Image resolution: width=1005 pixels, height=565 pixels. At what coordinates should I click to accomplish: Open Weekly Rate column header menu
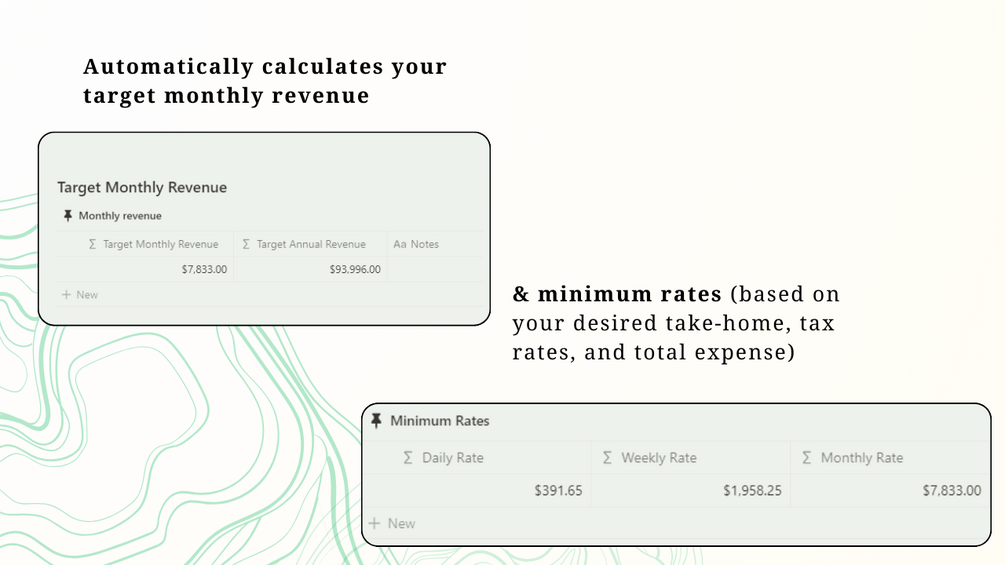690,457
